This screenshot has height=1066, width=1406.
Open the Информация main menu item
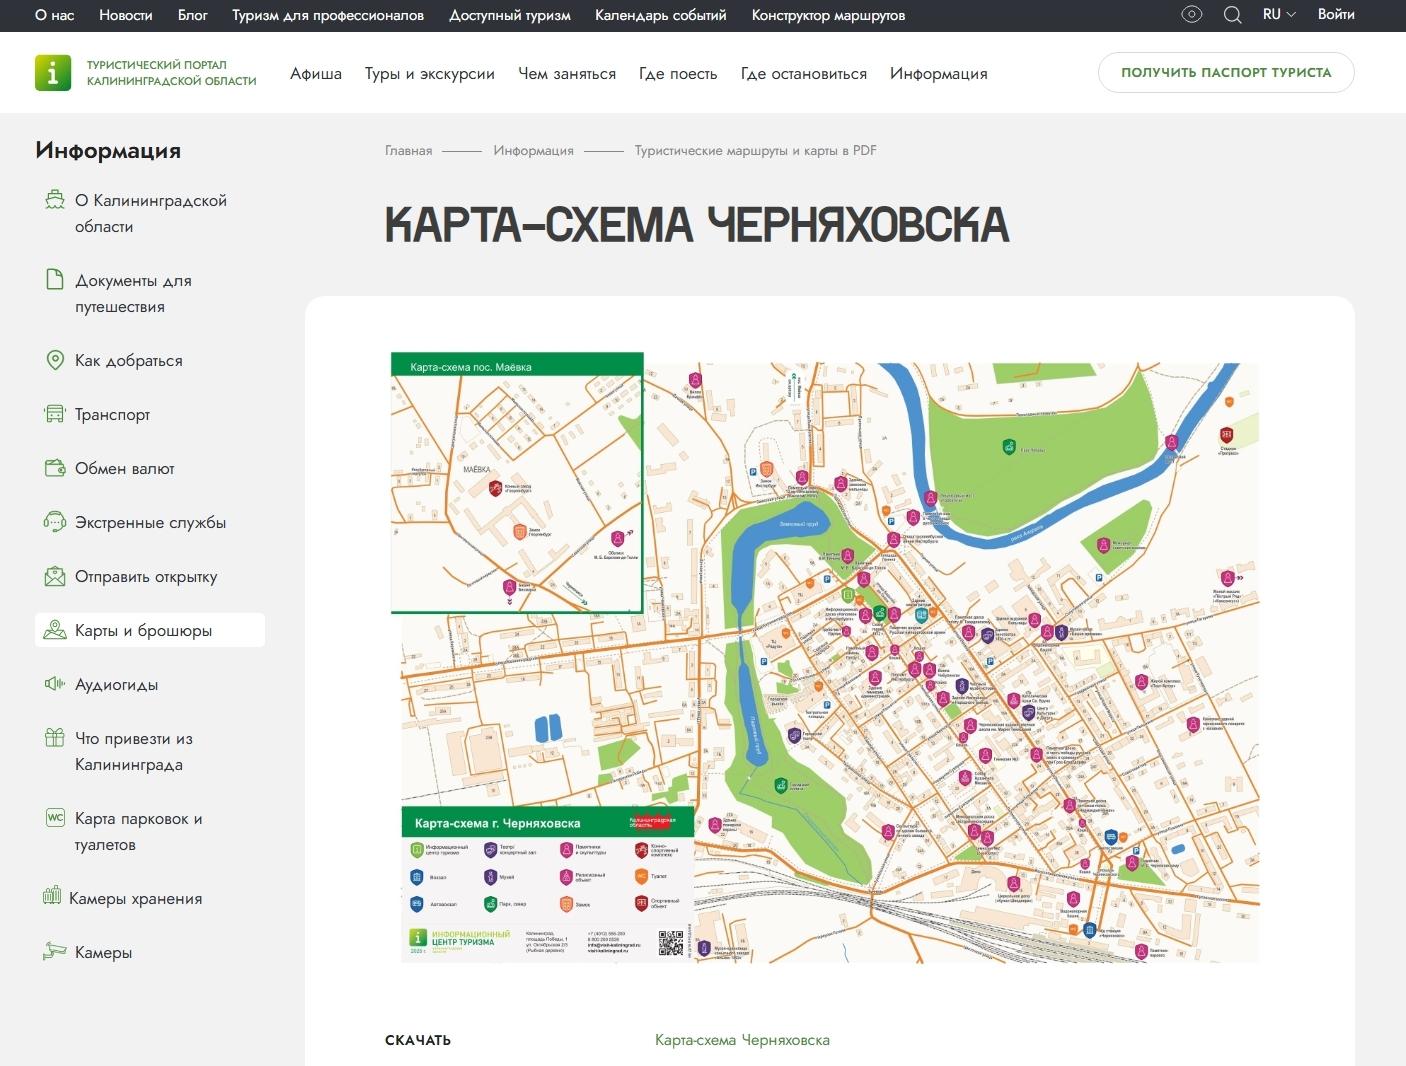tap(939, 74)
